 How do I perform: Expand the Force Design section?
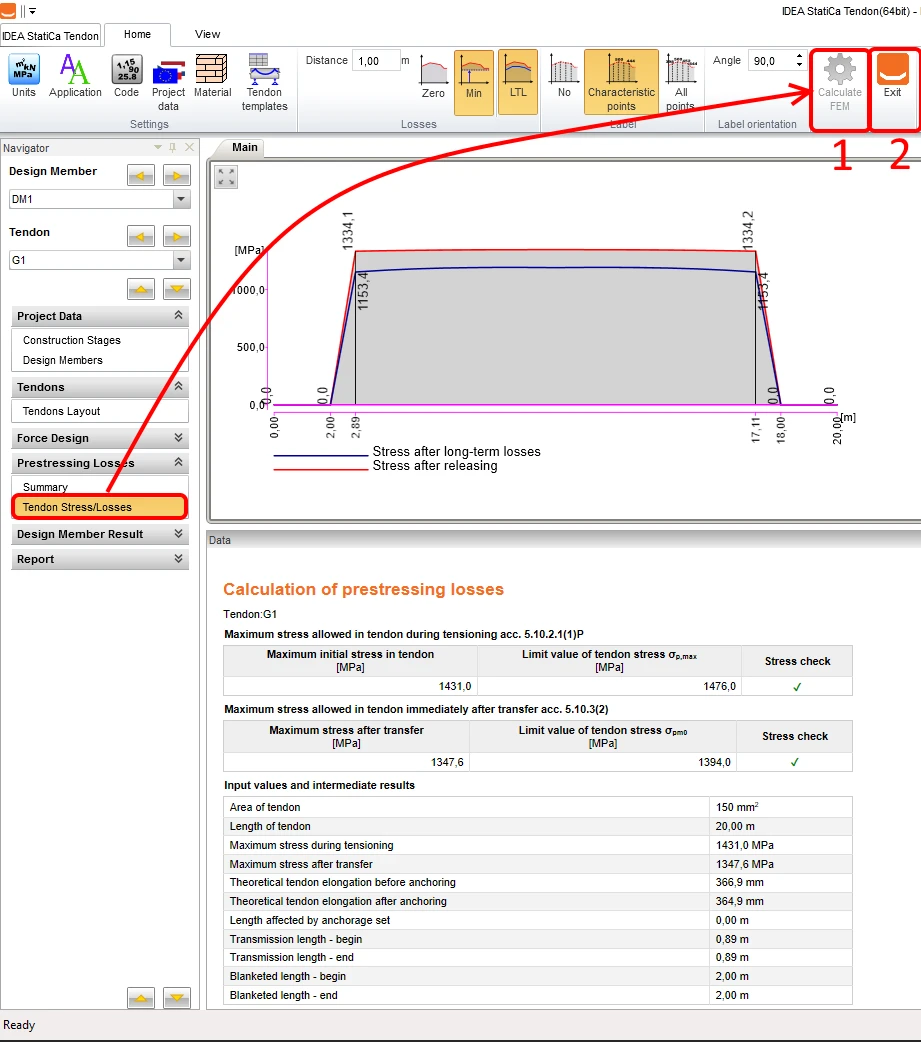(x=100, y=438)
